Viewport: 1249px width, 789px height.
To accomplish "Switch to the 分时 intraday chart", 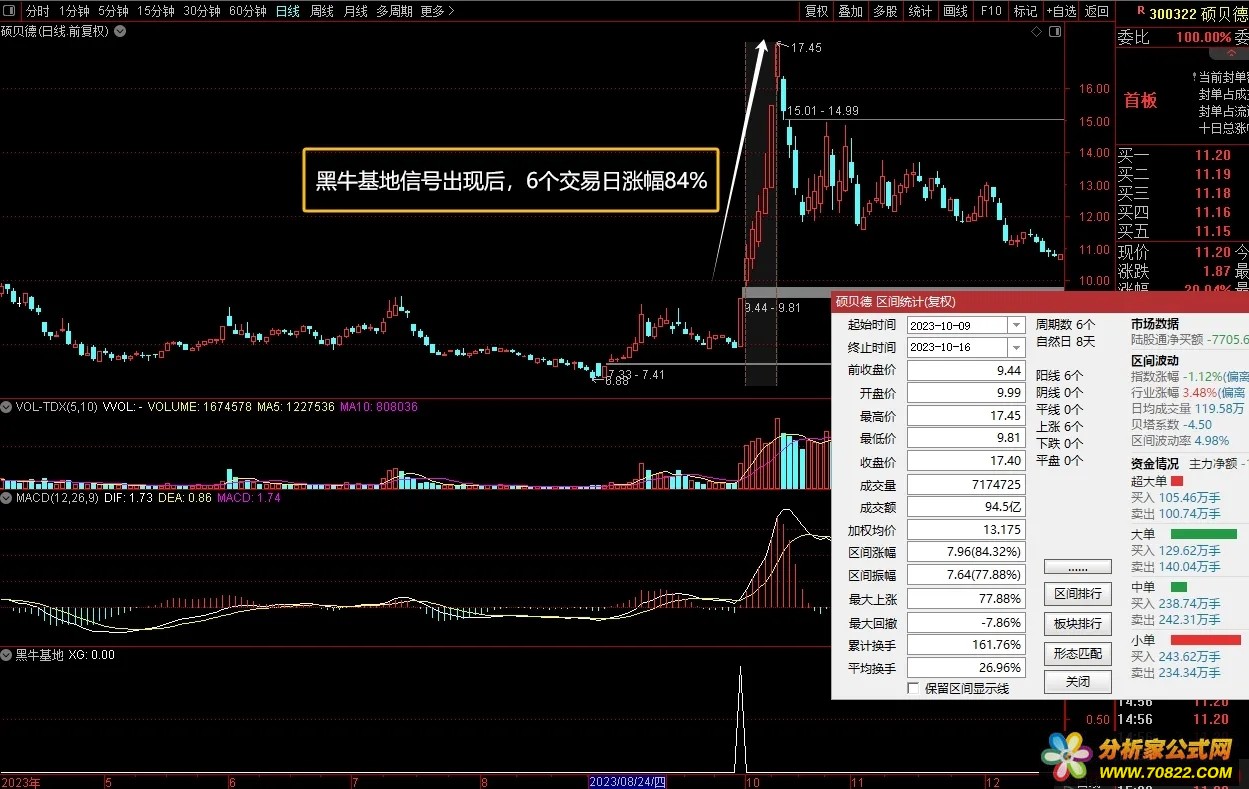I will [x=37, y=11].
